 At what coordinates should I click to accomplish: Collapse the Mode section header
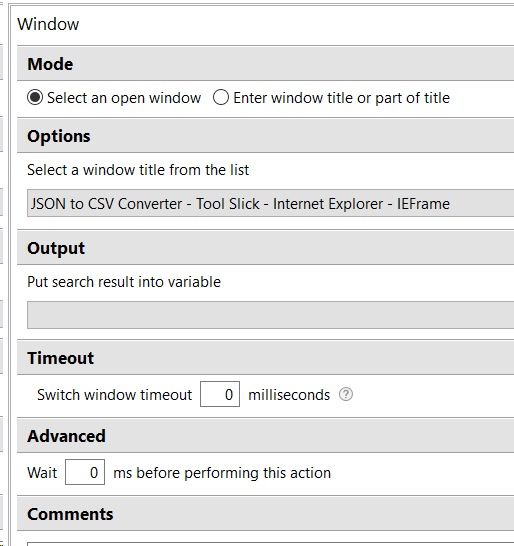click(x=265, y=64)
